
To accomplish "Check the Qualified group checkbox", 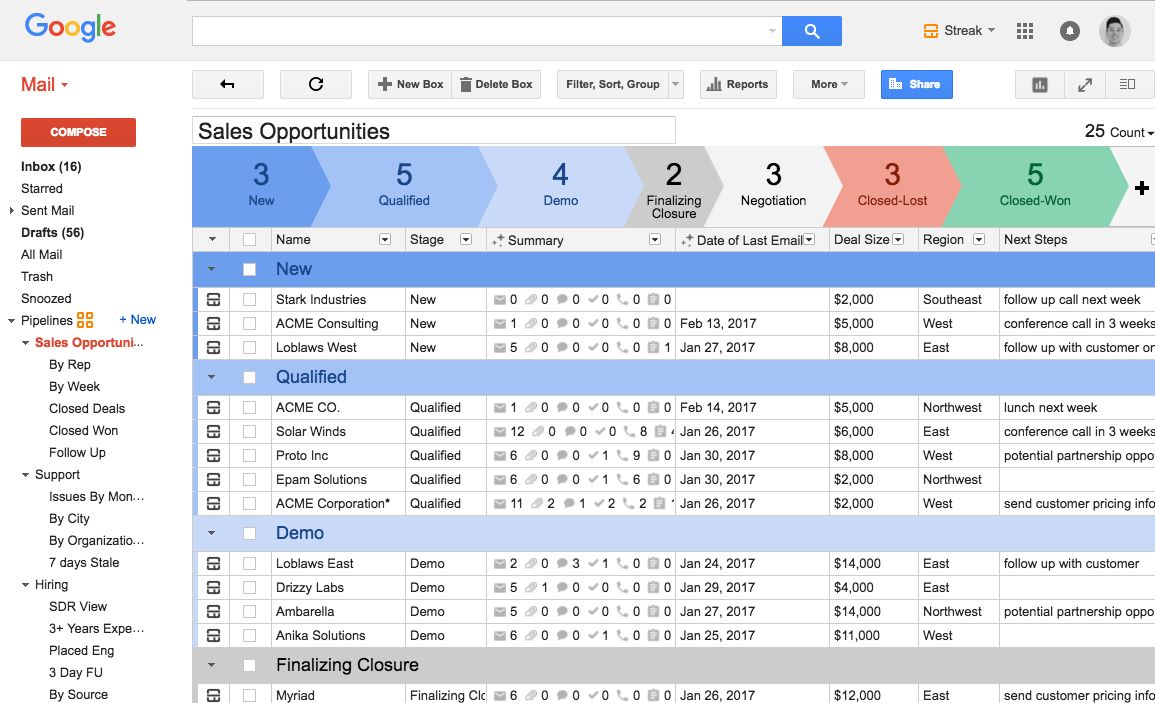I will 250,377.
